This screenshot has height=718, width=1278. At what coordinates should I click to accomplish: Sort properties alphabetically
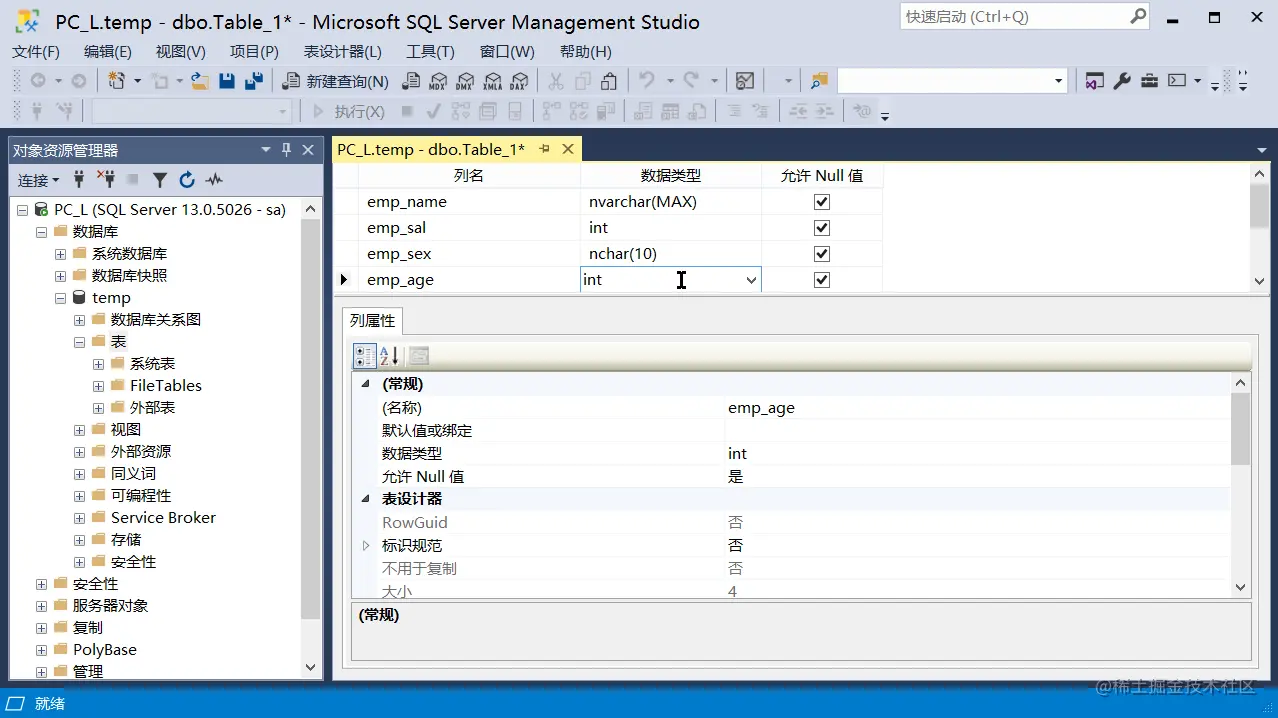[390, 356]
